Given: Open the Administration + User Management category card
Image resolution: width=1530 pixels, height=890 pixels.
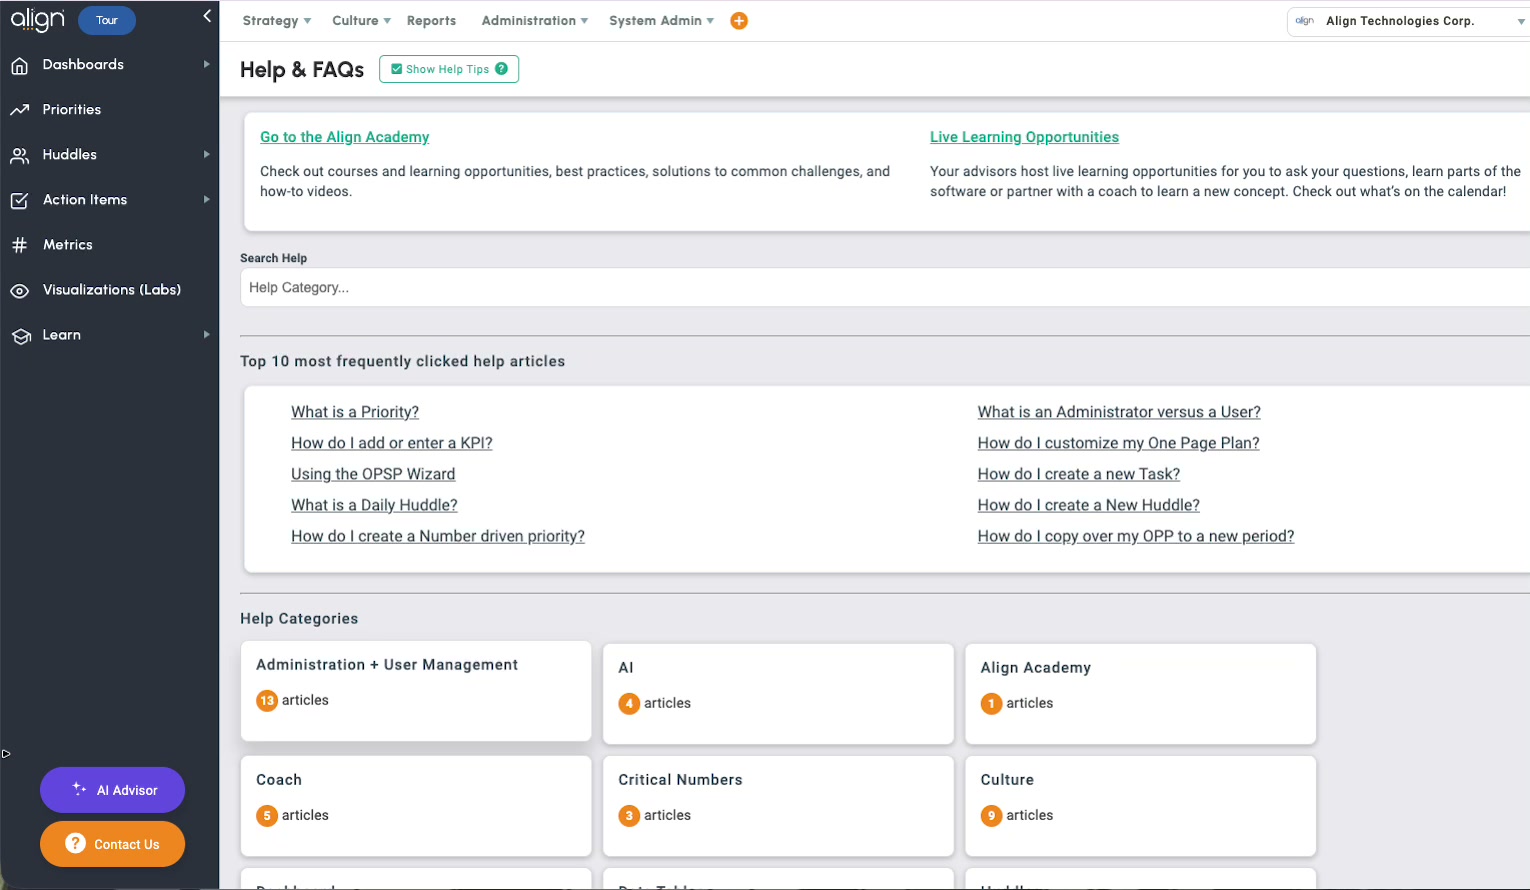Looking at the screenshot, I should coord(416,691).
